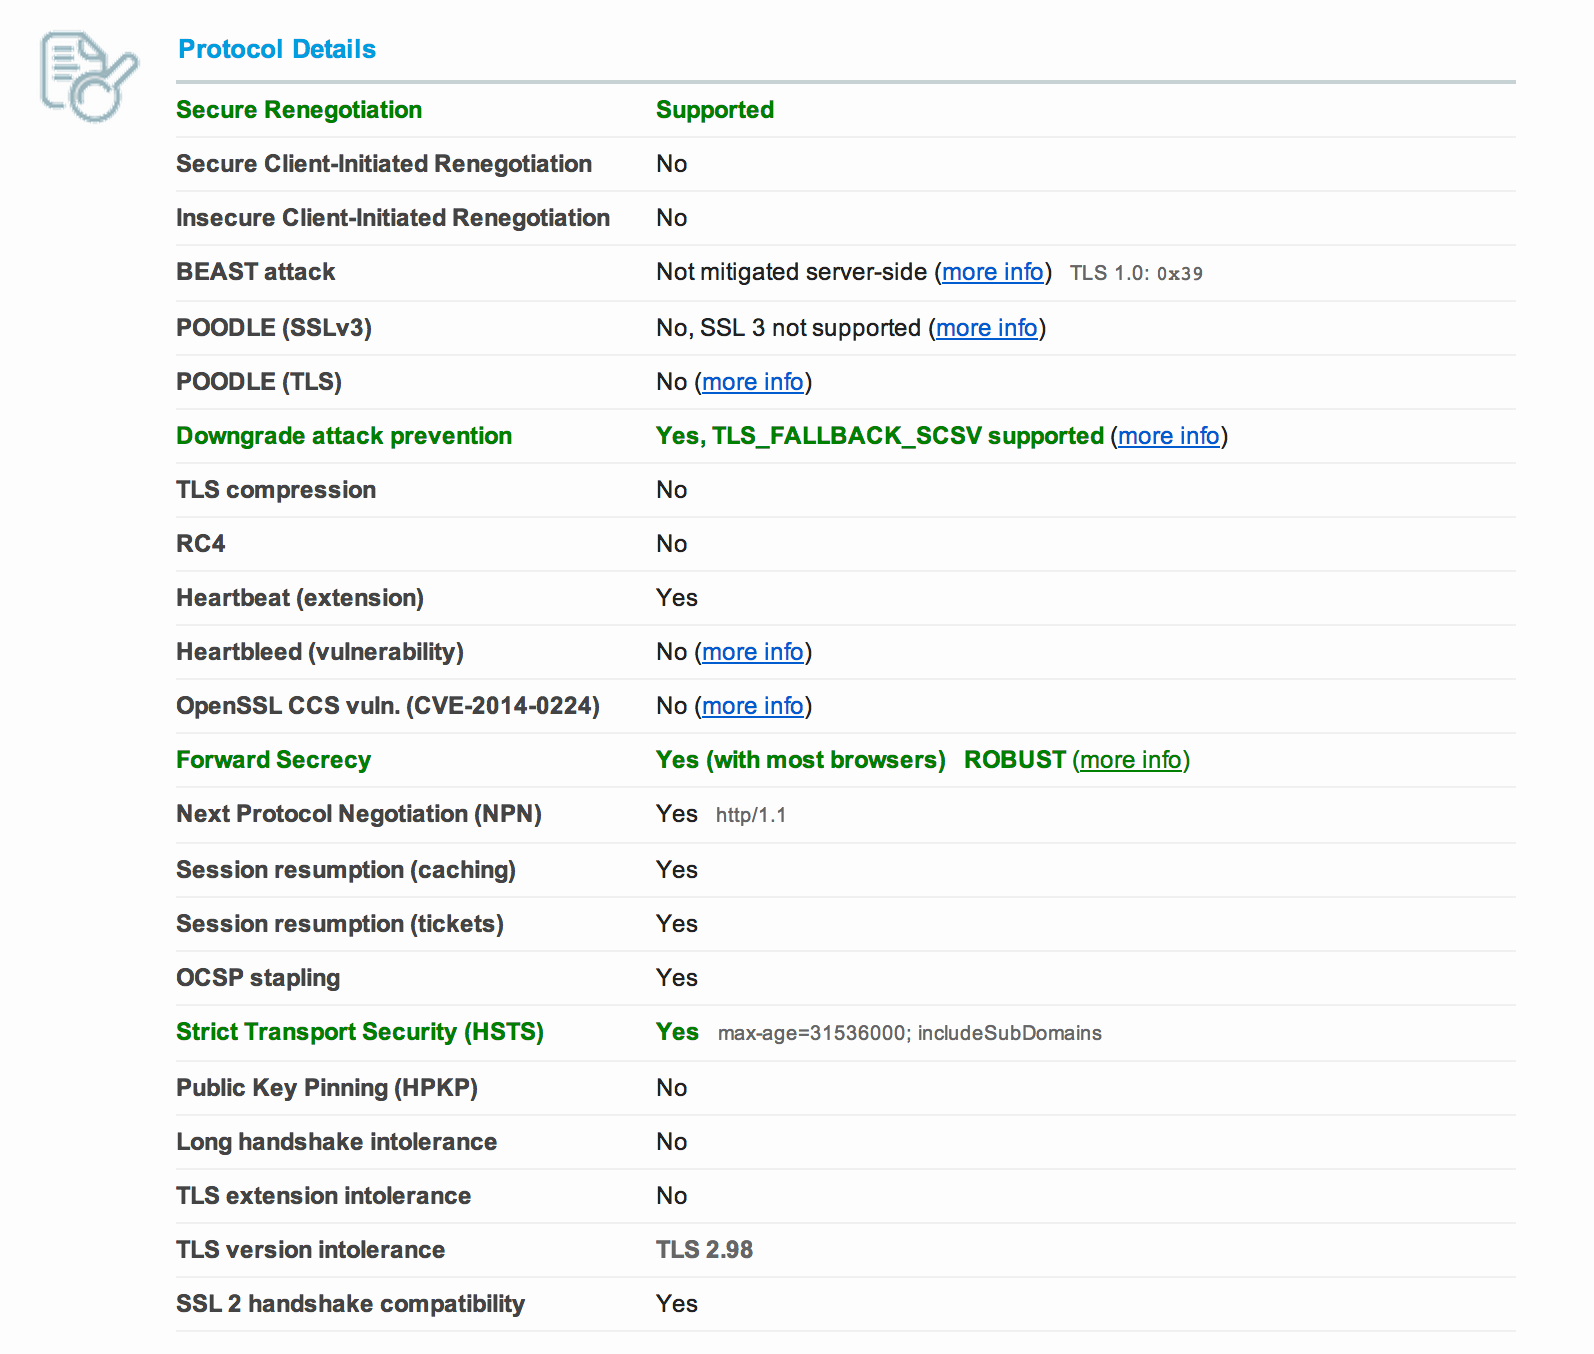Click the TLS 1.0: 0x39 cipher note
The image size is (1594, 1354).
click(x=1135, y=273)
